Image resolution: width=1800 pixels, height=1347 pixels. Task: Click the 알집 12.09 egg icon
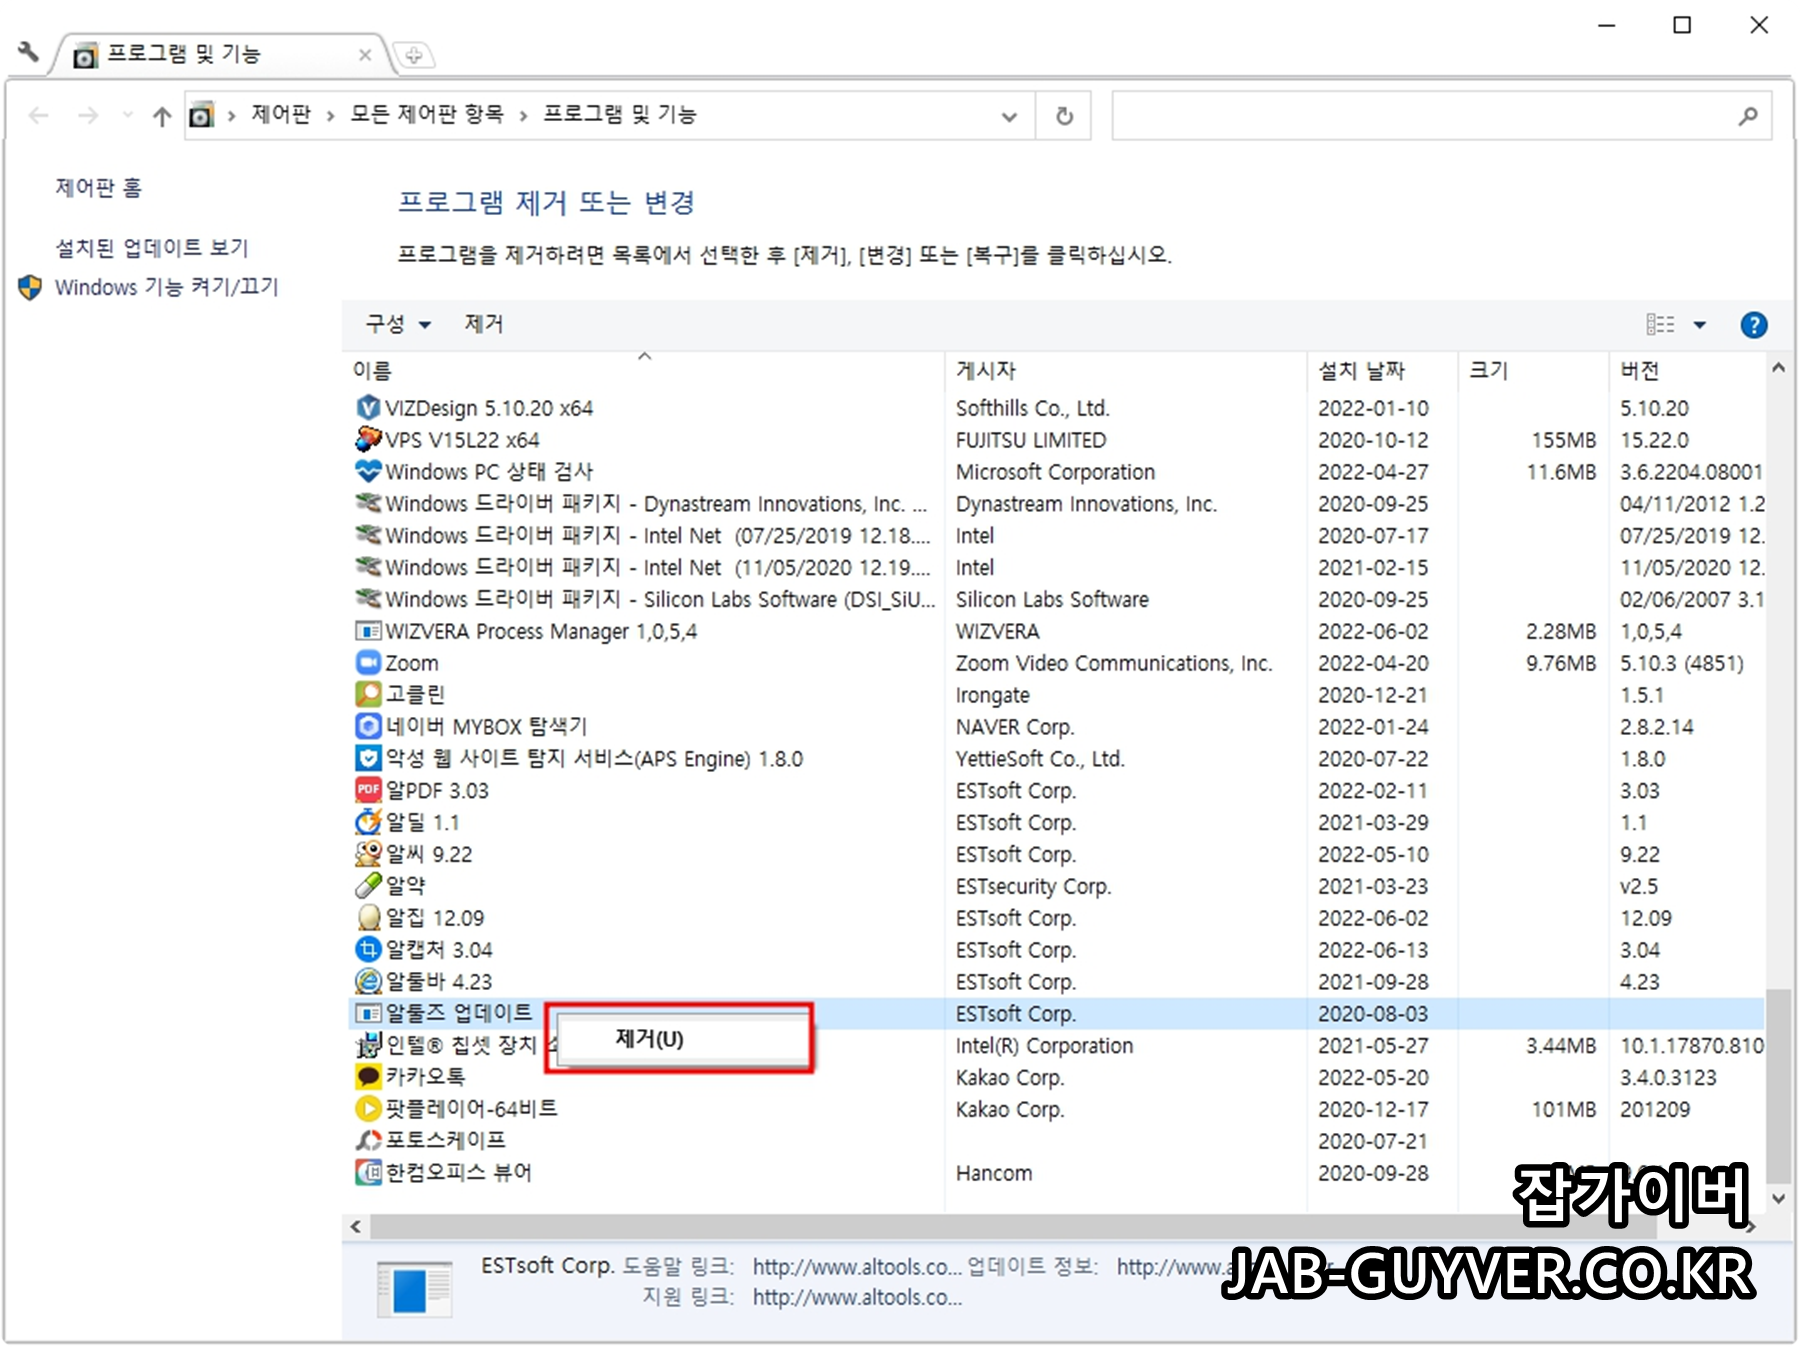[368, 918]
